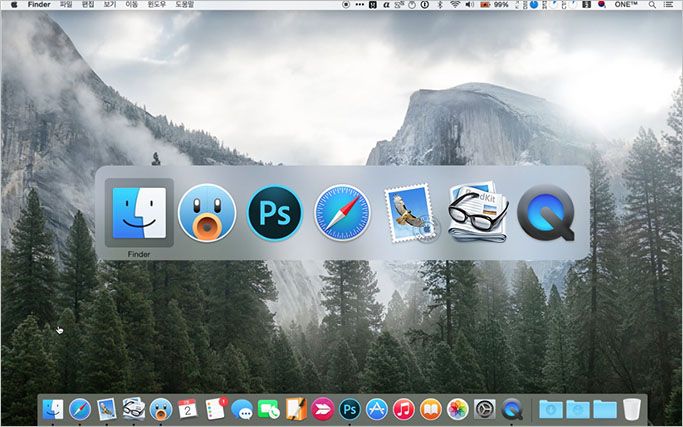This screenshot has width=683, height=427.
Task: Open Skitch pink arrow icon in Dock
Action: coord(323,410)
